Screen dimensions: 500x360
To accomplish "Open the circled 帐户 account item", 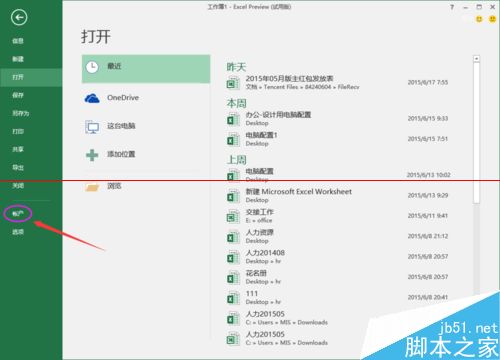I will point(18,214).
